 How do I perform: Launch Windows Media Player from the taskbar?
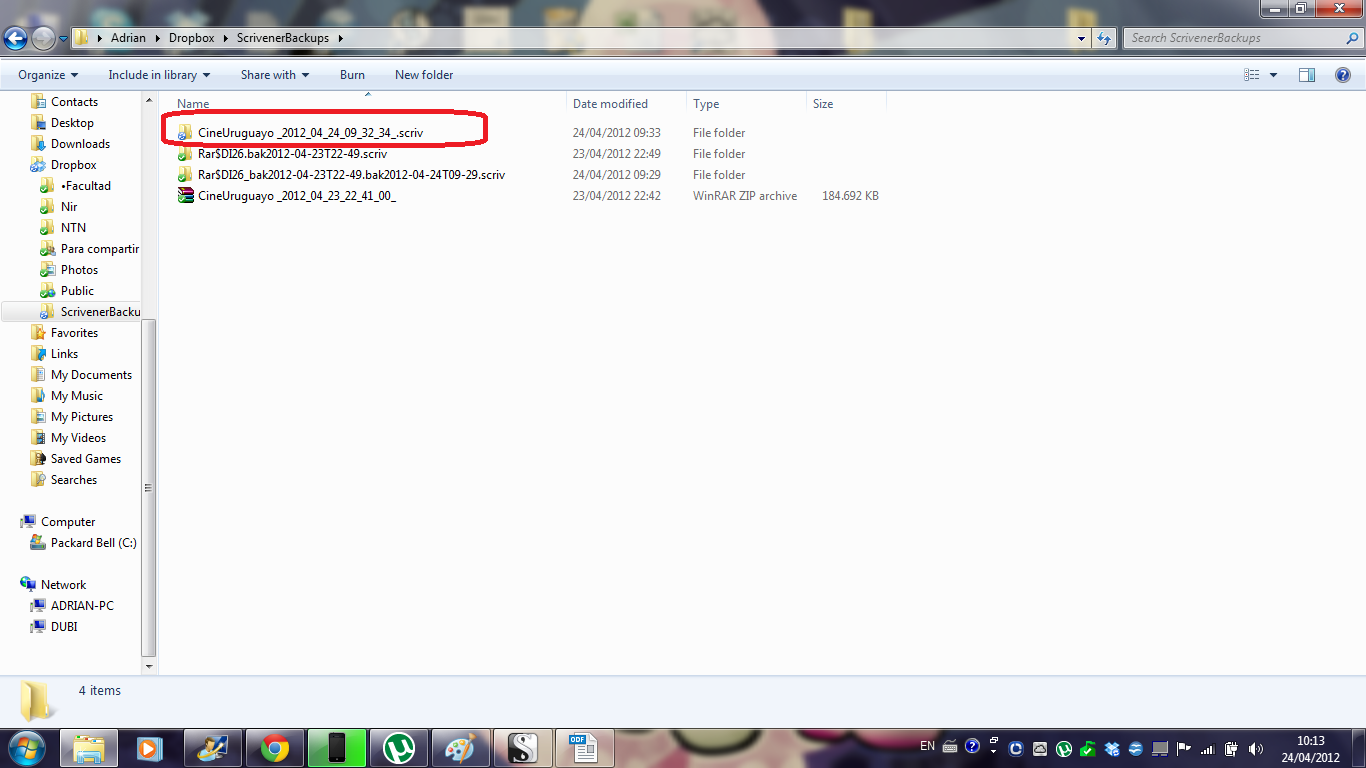(x=150, y=748)
